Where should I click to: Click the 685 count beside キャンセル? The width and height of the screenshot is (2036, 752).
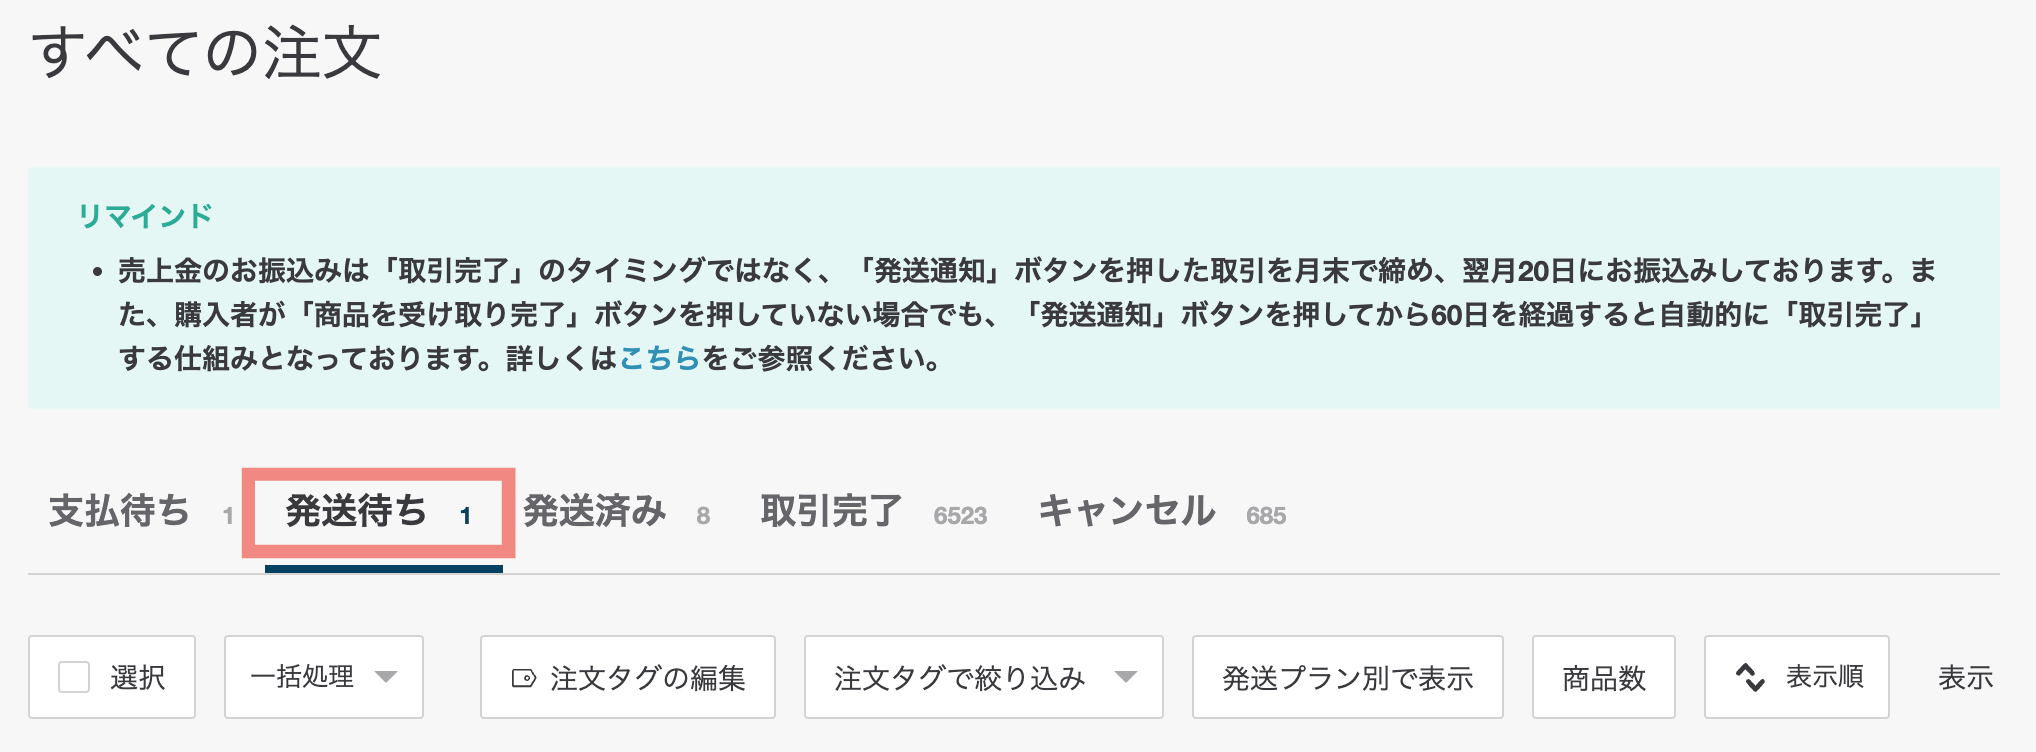pos(1266,516)
